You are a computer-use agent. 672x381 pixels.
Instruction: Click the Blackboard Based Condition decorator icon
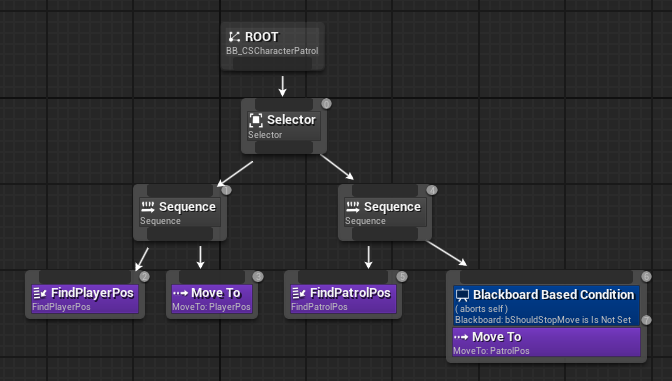[462, 295]
